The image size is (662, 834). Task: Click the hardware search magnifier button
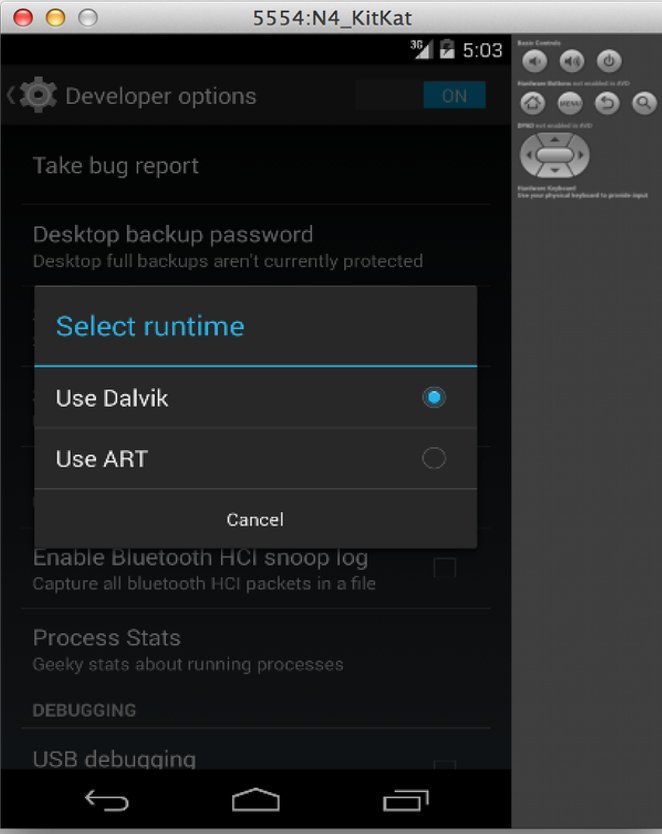click(x=644, y=103)
